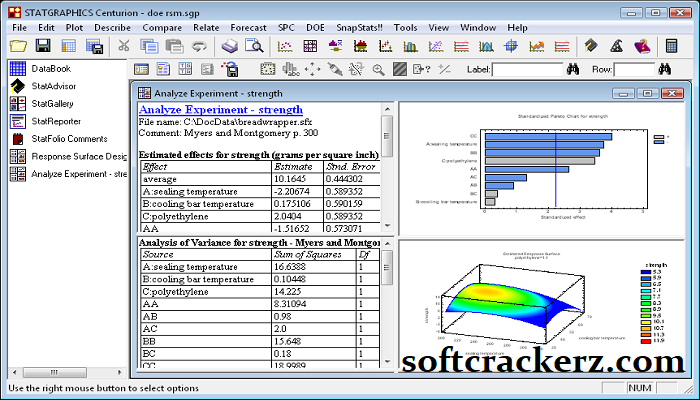Viewport: 700px width, 400px height.
Task: Open the SPC menu
Action: point(286,28)
